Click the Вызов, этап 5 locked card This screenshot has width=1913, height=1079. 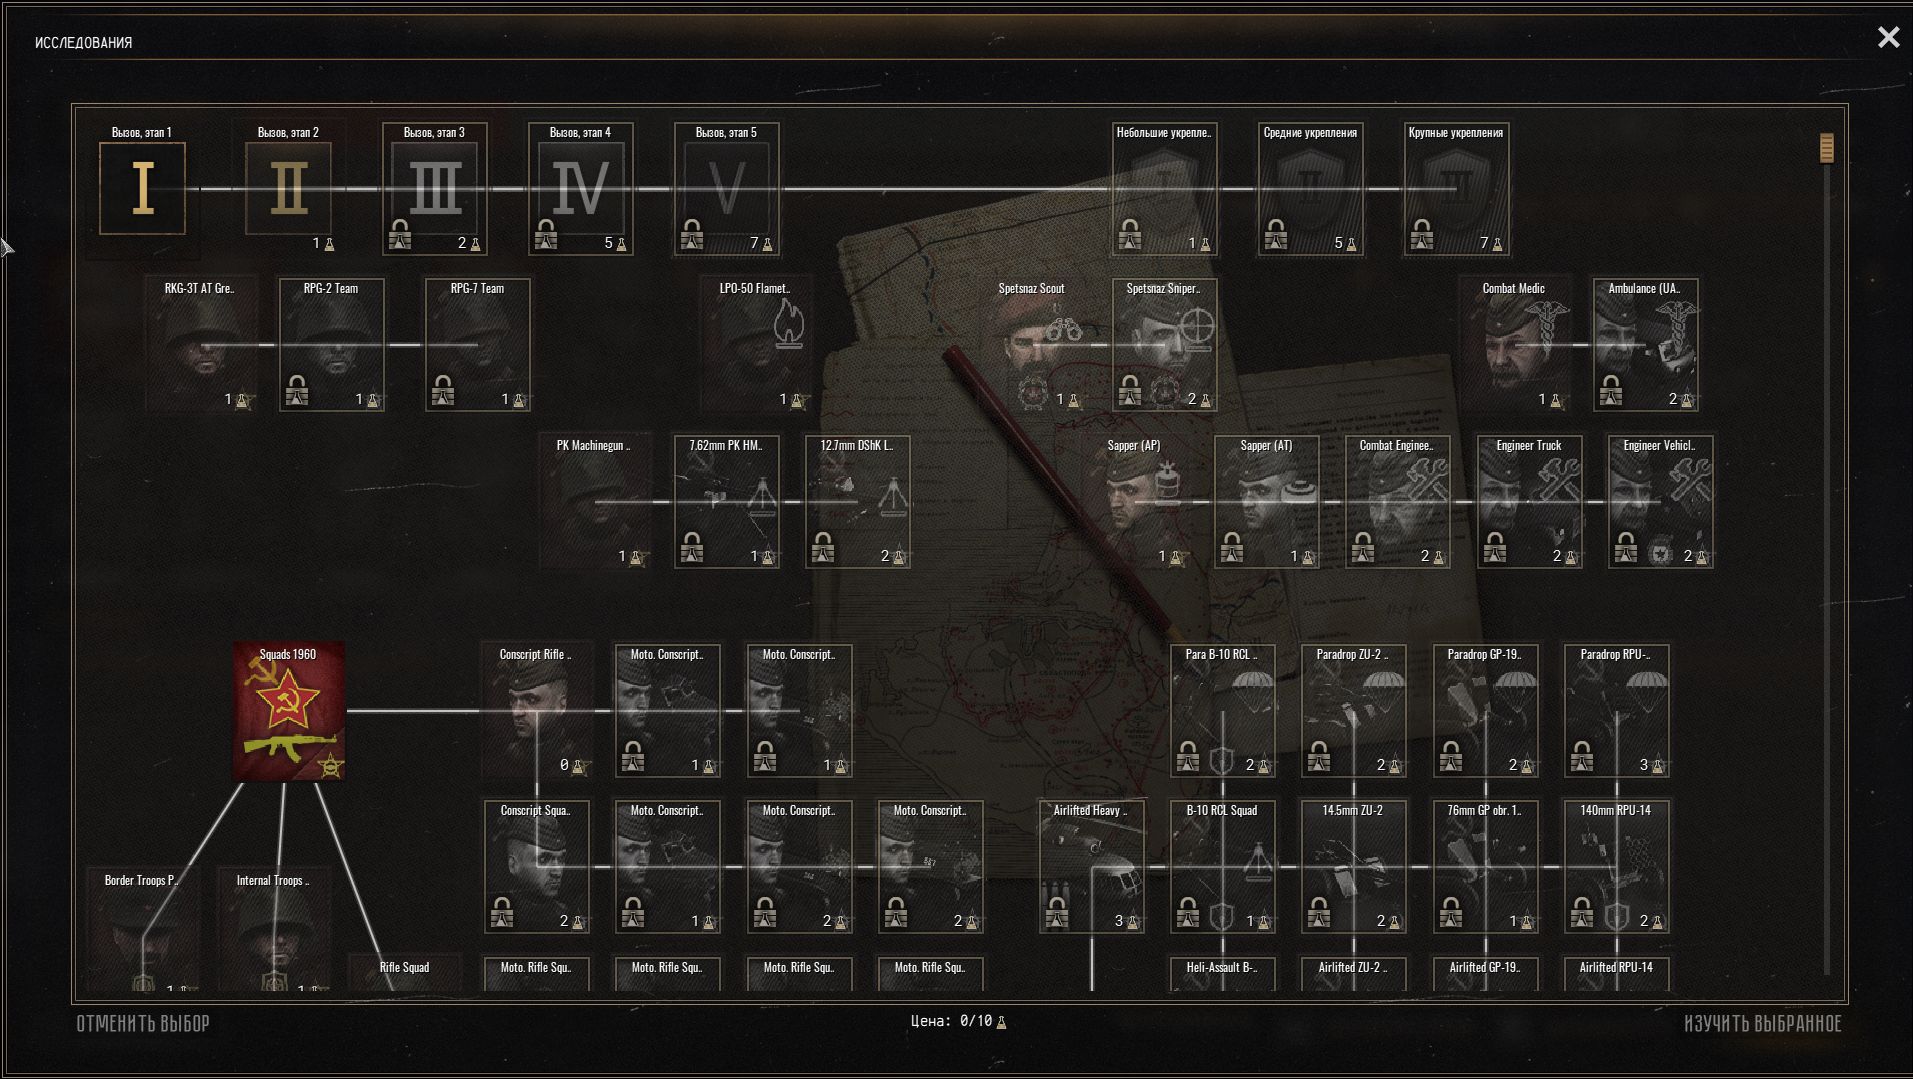727,188
